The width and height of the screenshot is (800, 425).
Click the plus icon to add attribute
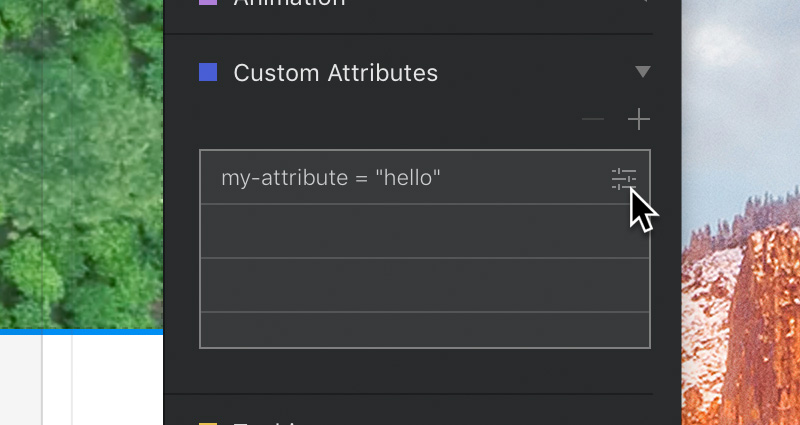point(639,120)
